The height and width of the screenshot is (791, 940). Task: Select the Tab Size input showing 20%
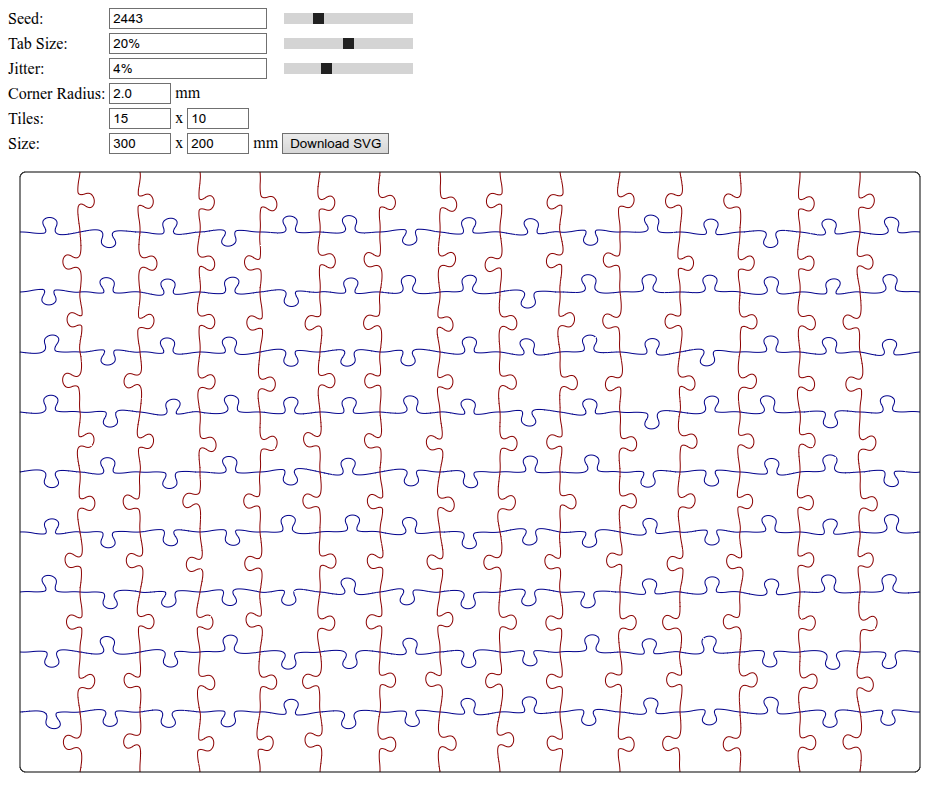click(187, 43)
